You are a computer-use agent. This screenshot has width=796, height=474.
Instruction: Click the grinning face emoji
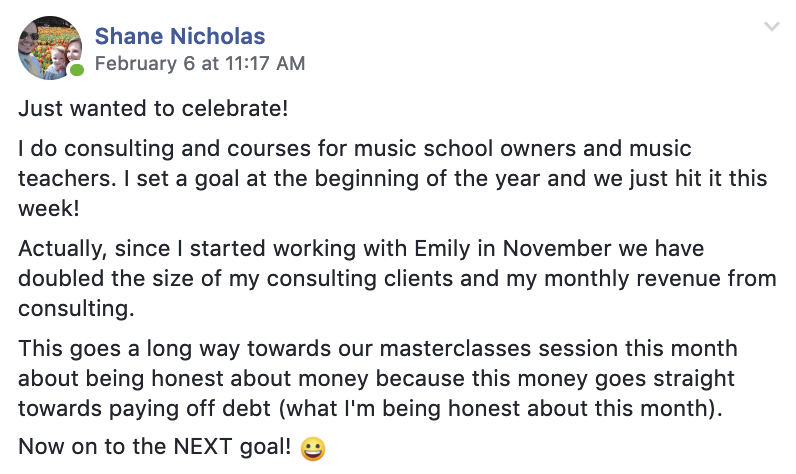tap(313, 449)
